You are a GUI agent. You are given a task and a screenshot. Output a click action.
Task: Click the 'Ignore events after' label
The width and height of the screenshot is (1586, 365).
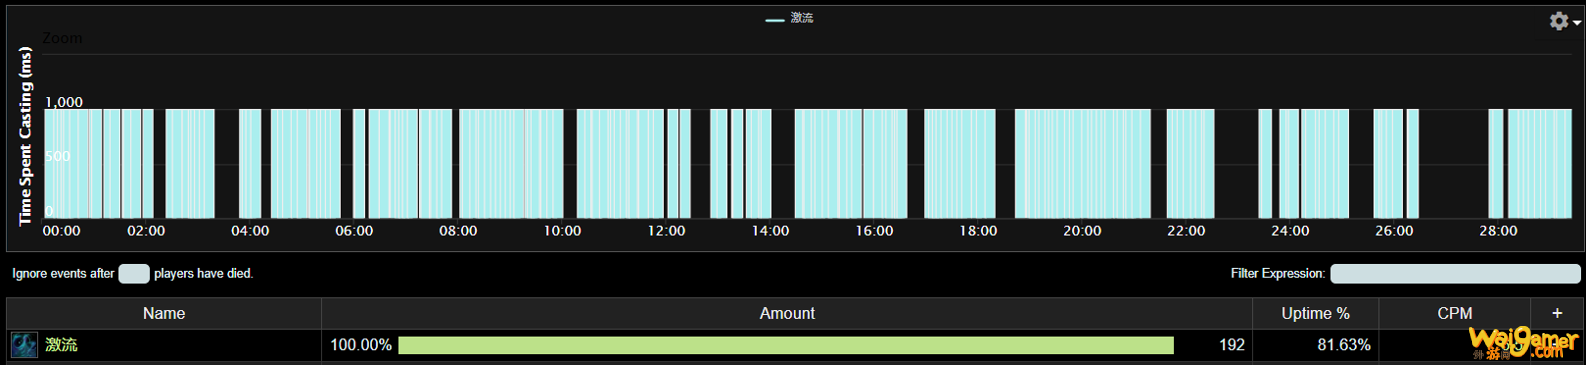[63, 274]
